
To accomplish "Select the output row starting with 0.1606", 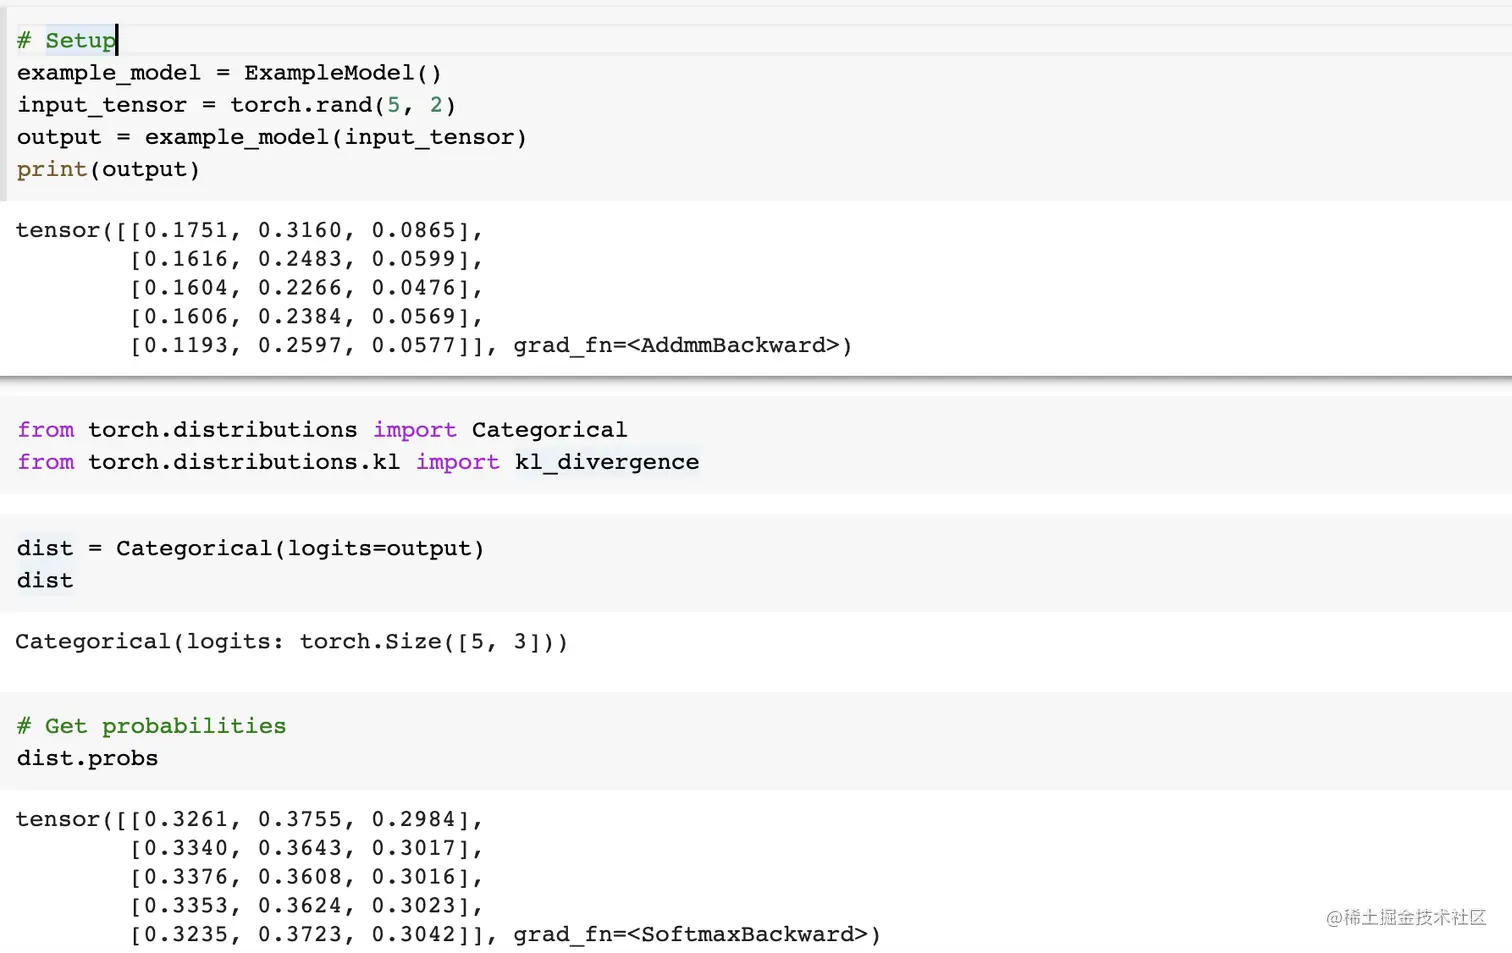I will click(x=307, y=317).
